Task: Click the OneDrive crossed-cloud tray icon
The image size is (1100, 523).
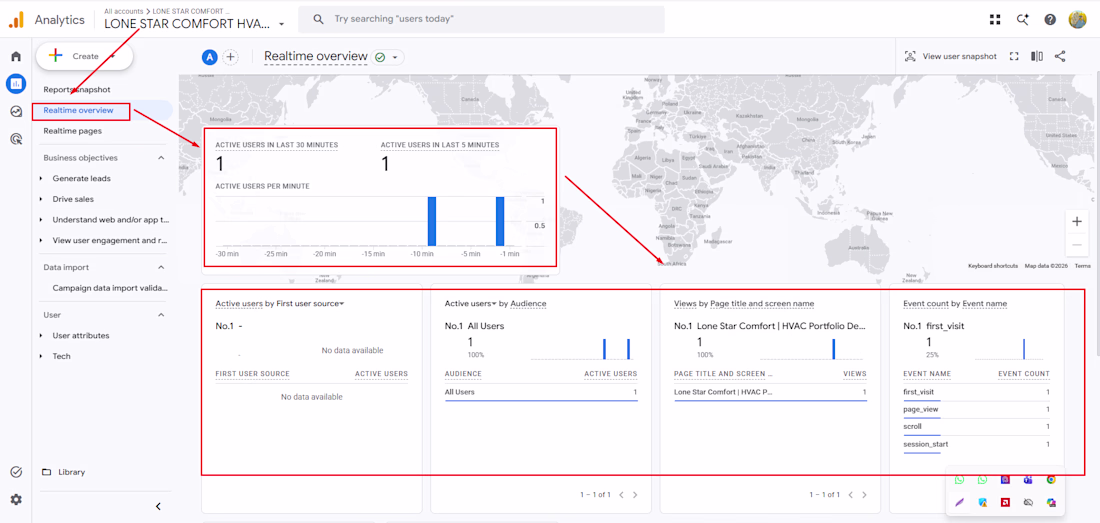Action: (1028, 503)
